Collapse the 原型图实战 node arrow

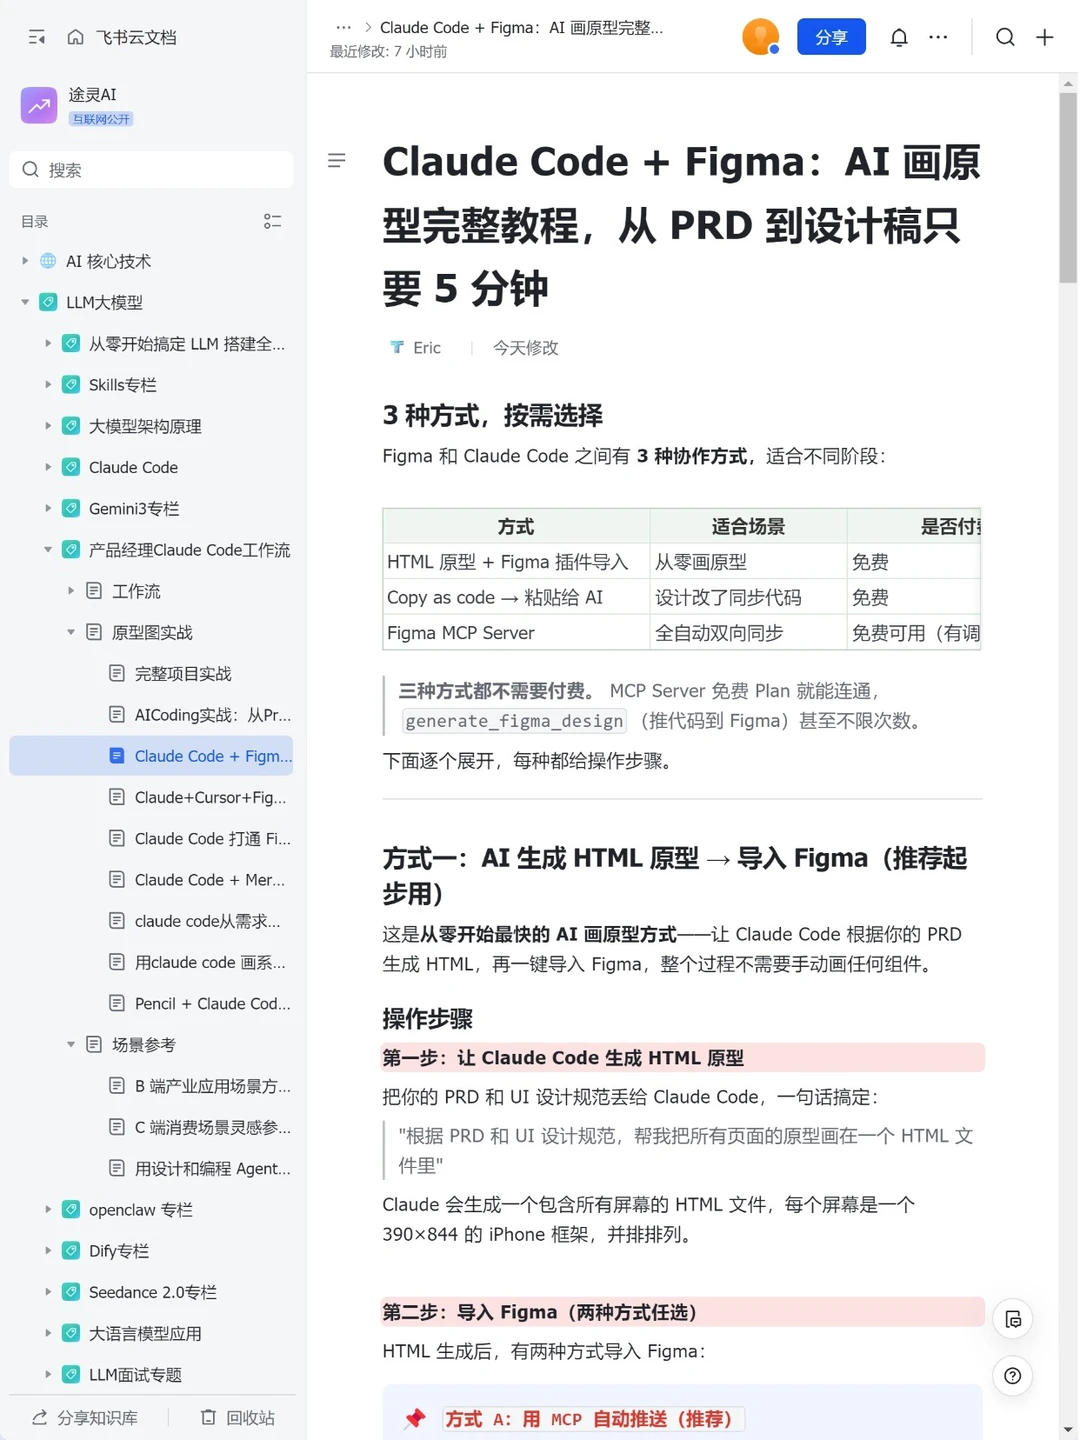71,632
